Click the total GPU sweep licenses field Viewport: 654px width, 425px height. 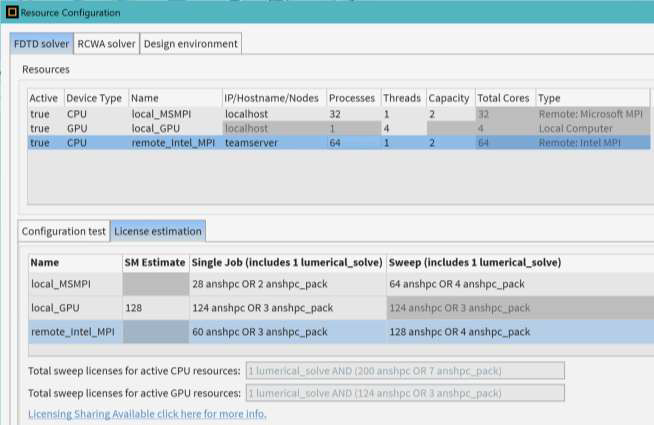[405, 393]
